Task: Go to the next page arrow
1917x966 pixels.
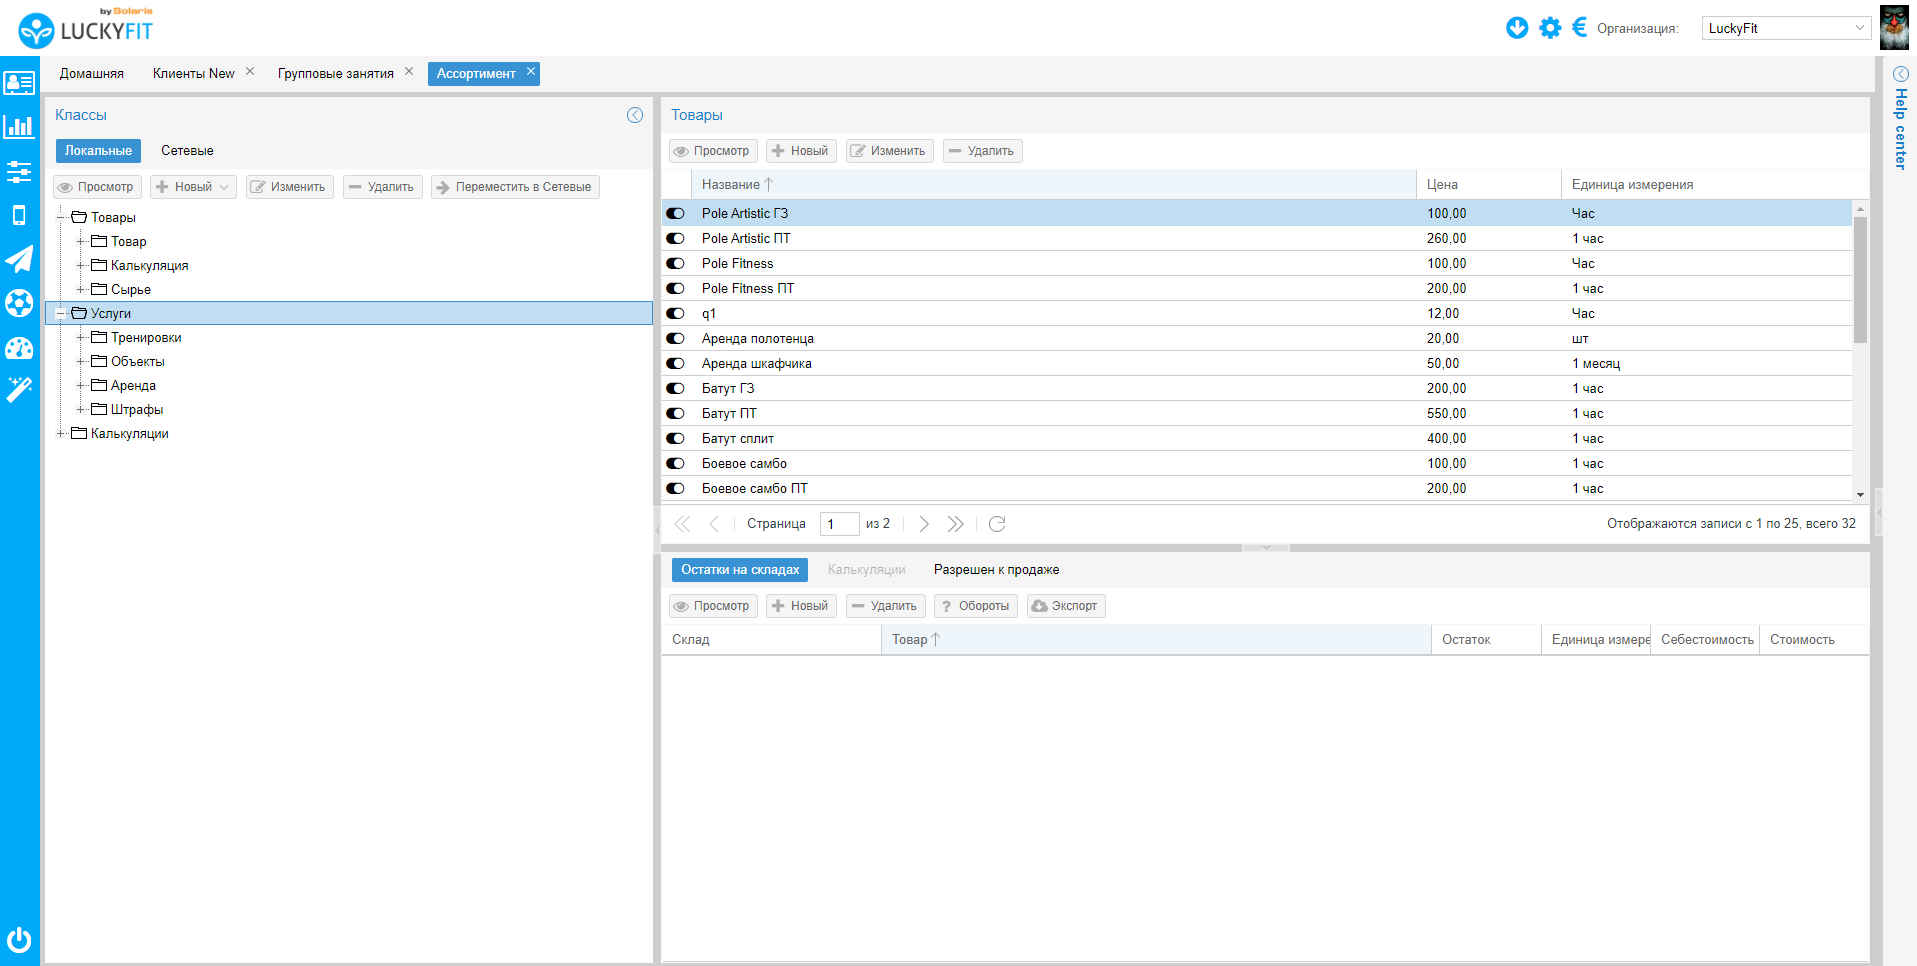Action: (924, 524)
